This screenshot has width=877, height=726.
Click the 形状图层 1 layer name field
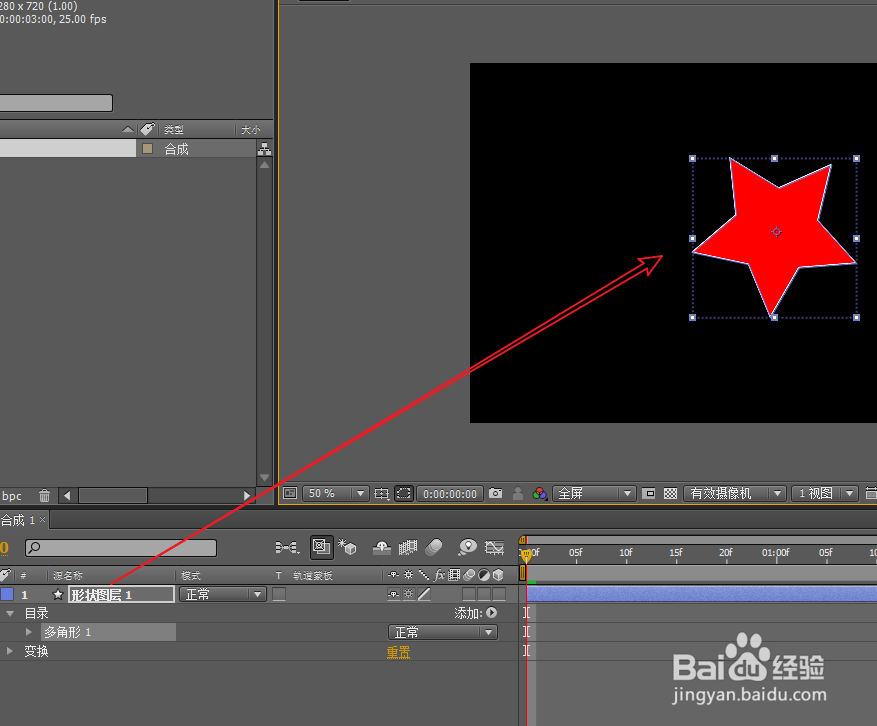click(121, 595)
